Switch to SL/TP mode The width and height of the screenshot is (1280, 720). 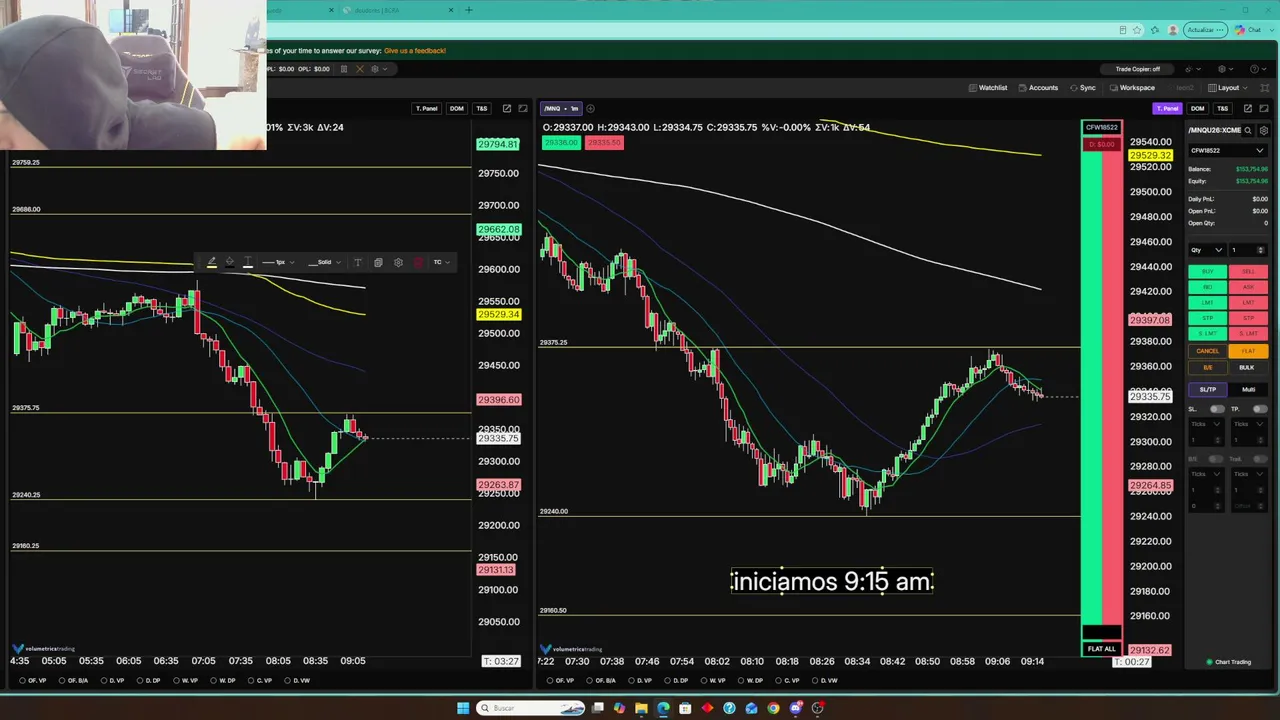pos(1207,389)
